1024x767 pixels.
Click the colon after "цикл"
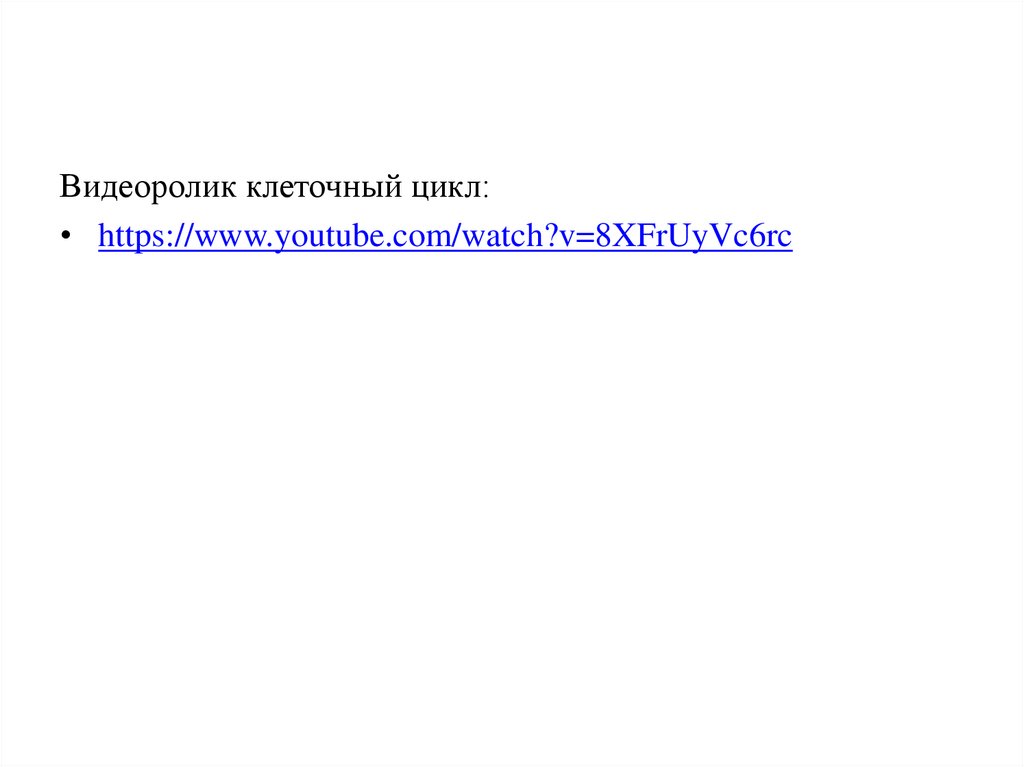(485, 190)
